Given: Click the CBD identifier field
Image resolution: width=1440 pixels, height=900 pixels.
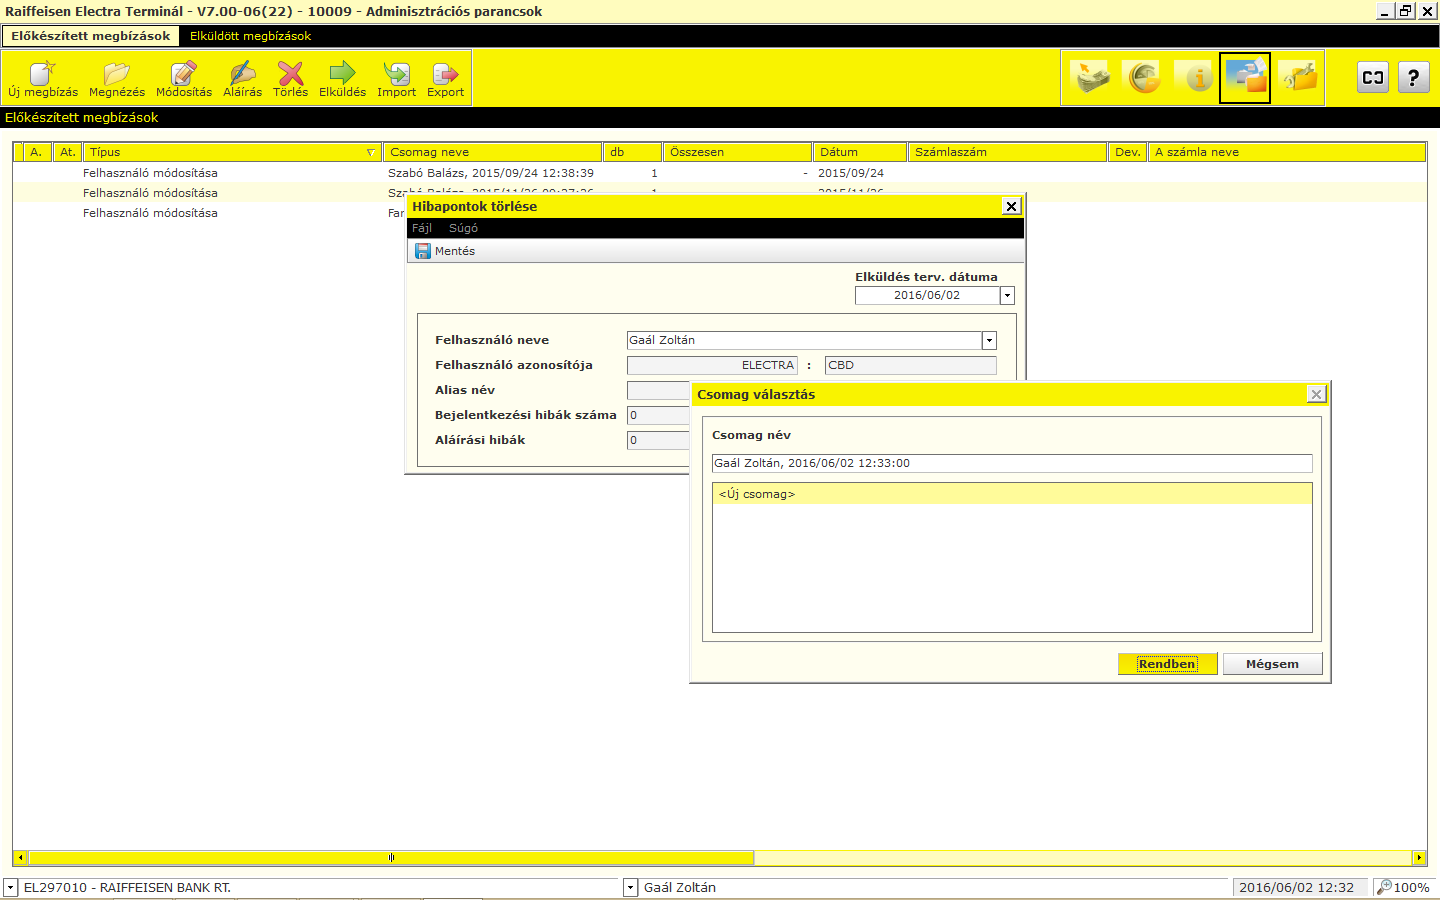Looking at the screenshot, I should pos(910,365).
